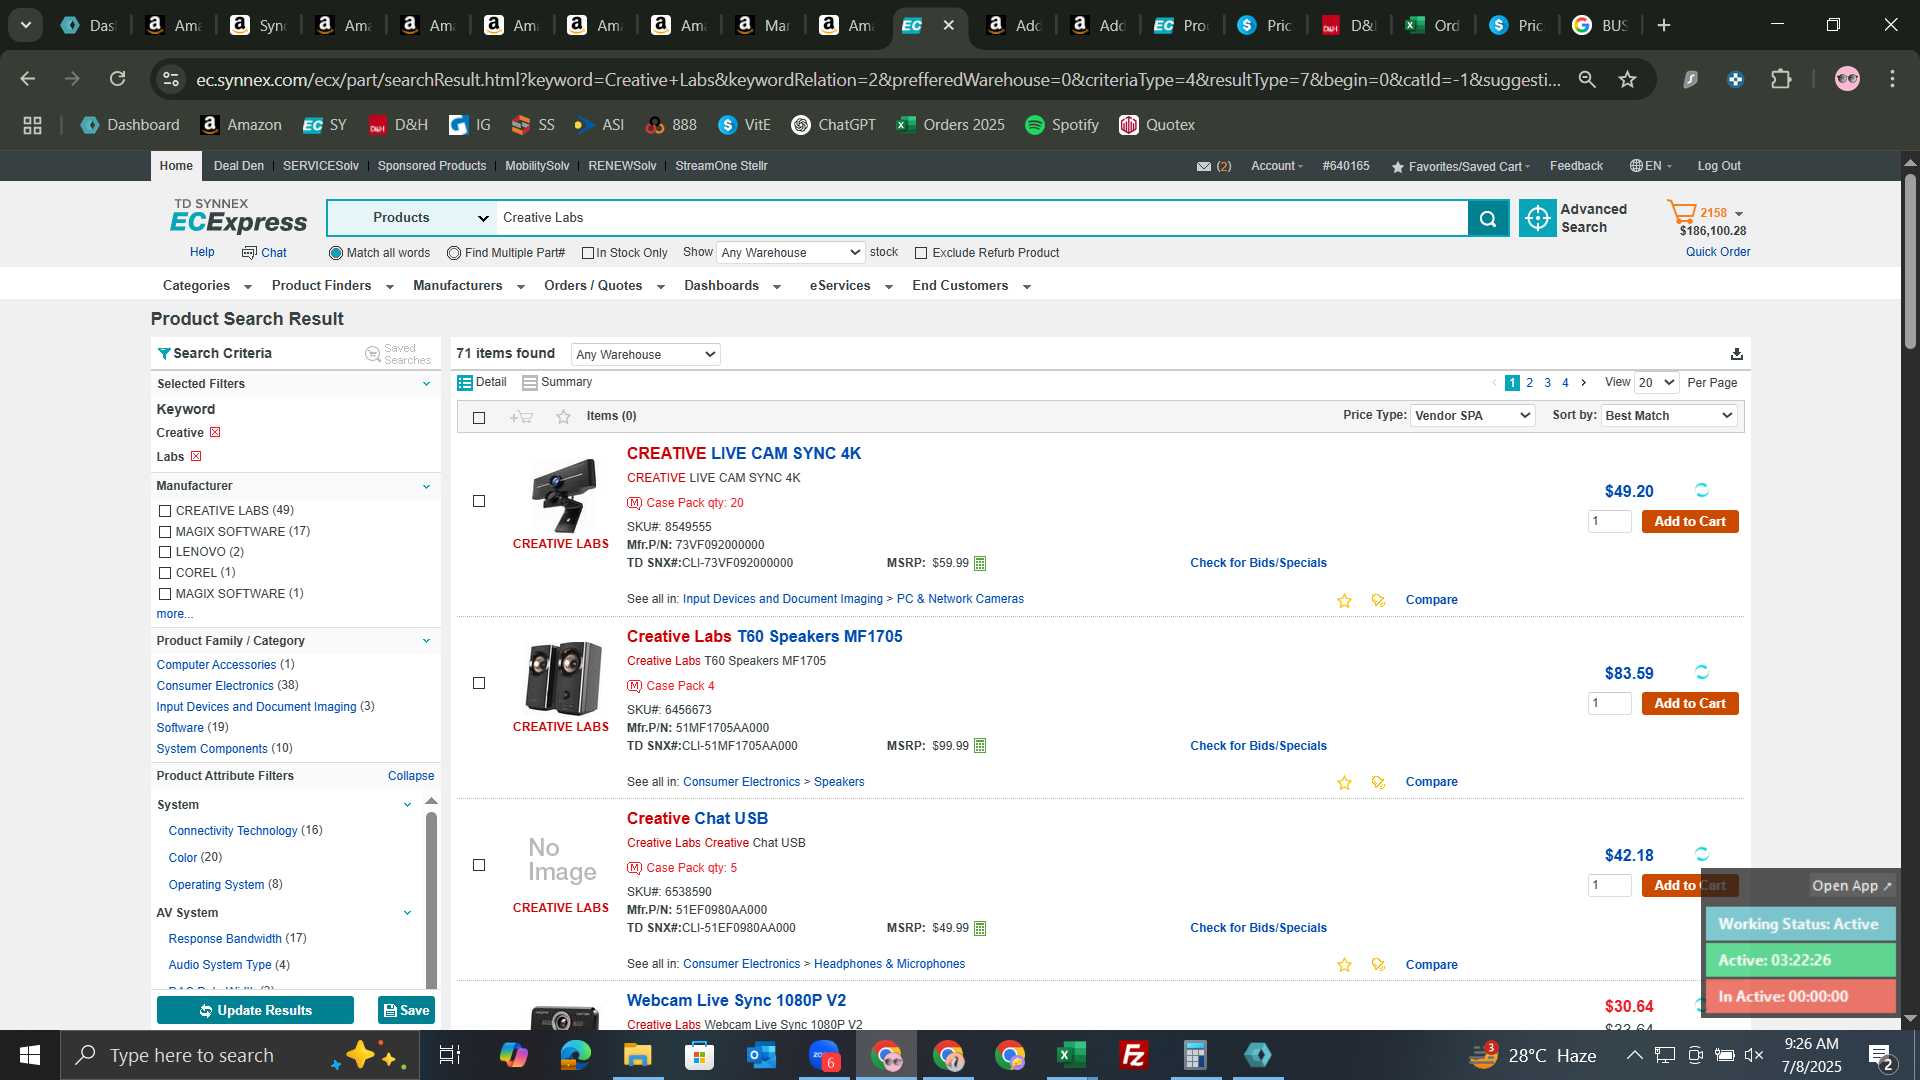The width and height of the screenshot is (1920, 1080).
Task: Go to Deal Den tab
Action: [x=239, y=166]
